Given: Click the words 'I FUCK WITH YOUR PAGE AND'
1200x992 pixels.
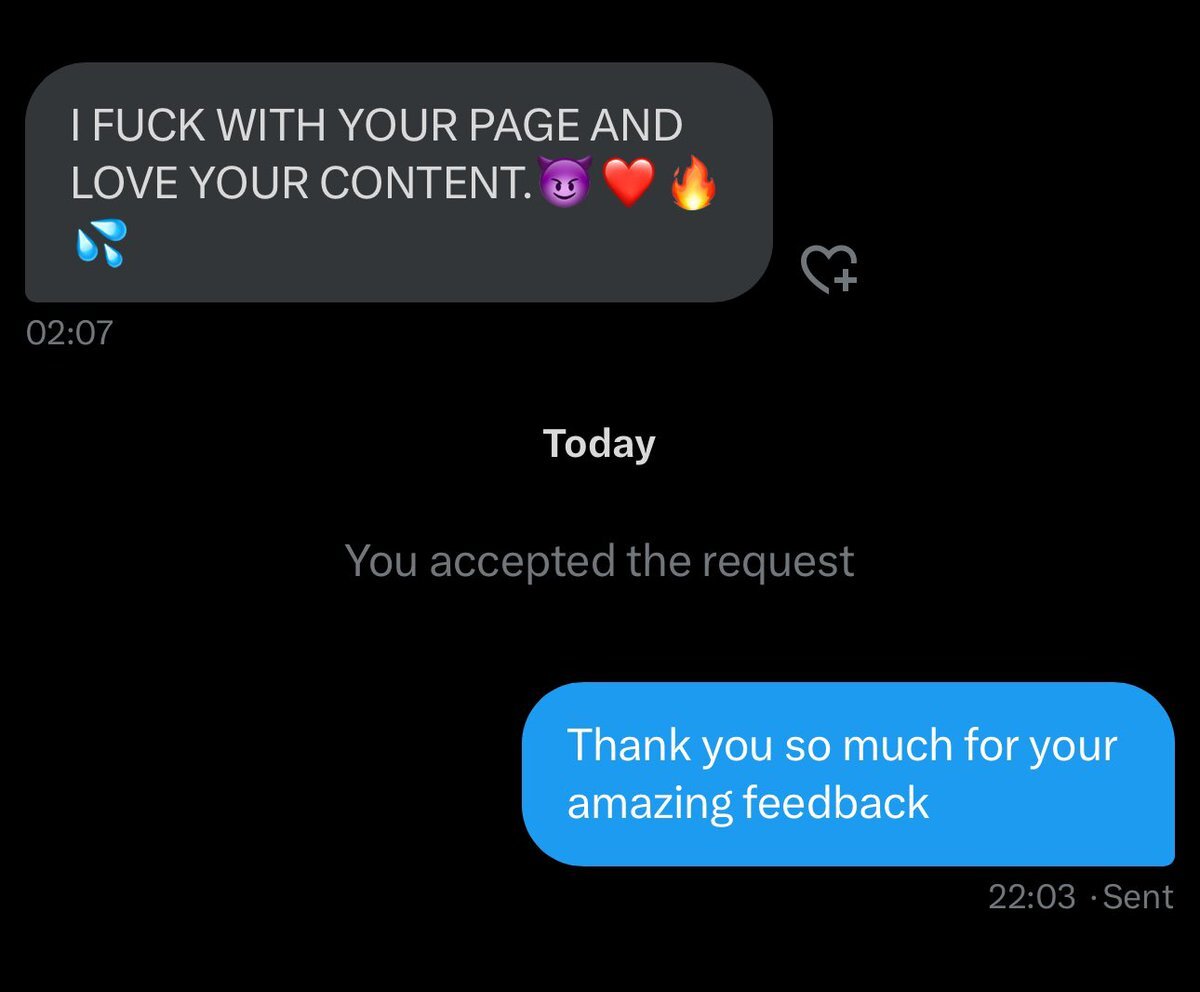Looking at the screenshot, I should point(377,126).
